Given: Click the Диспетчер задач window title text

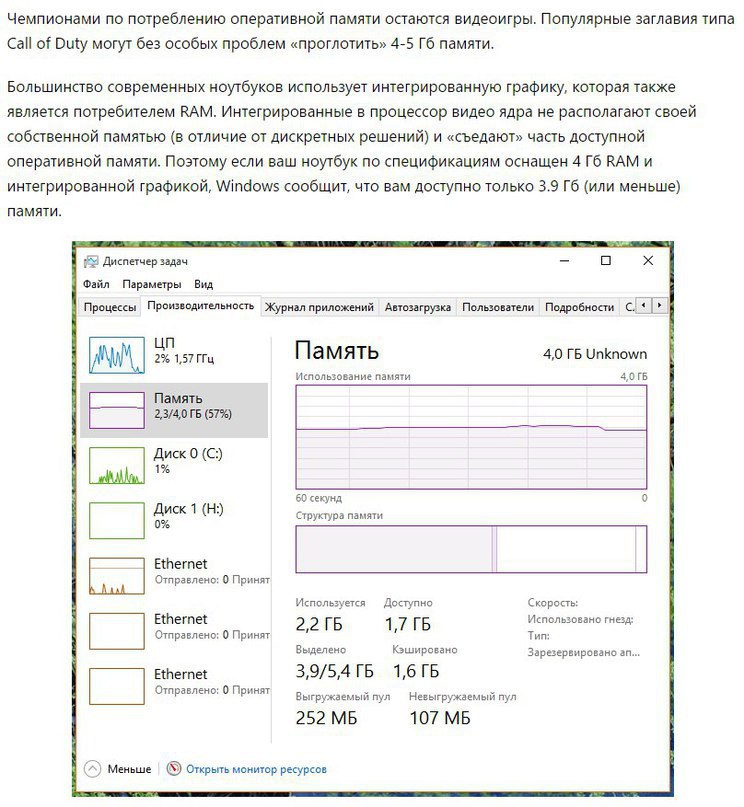Looking at the screenshot, I should tap(145, 261).
